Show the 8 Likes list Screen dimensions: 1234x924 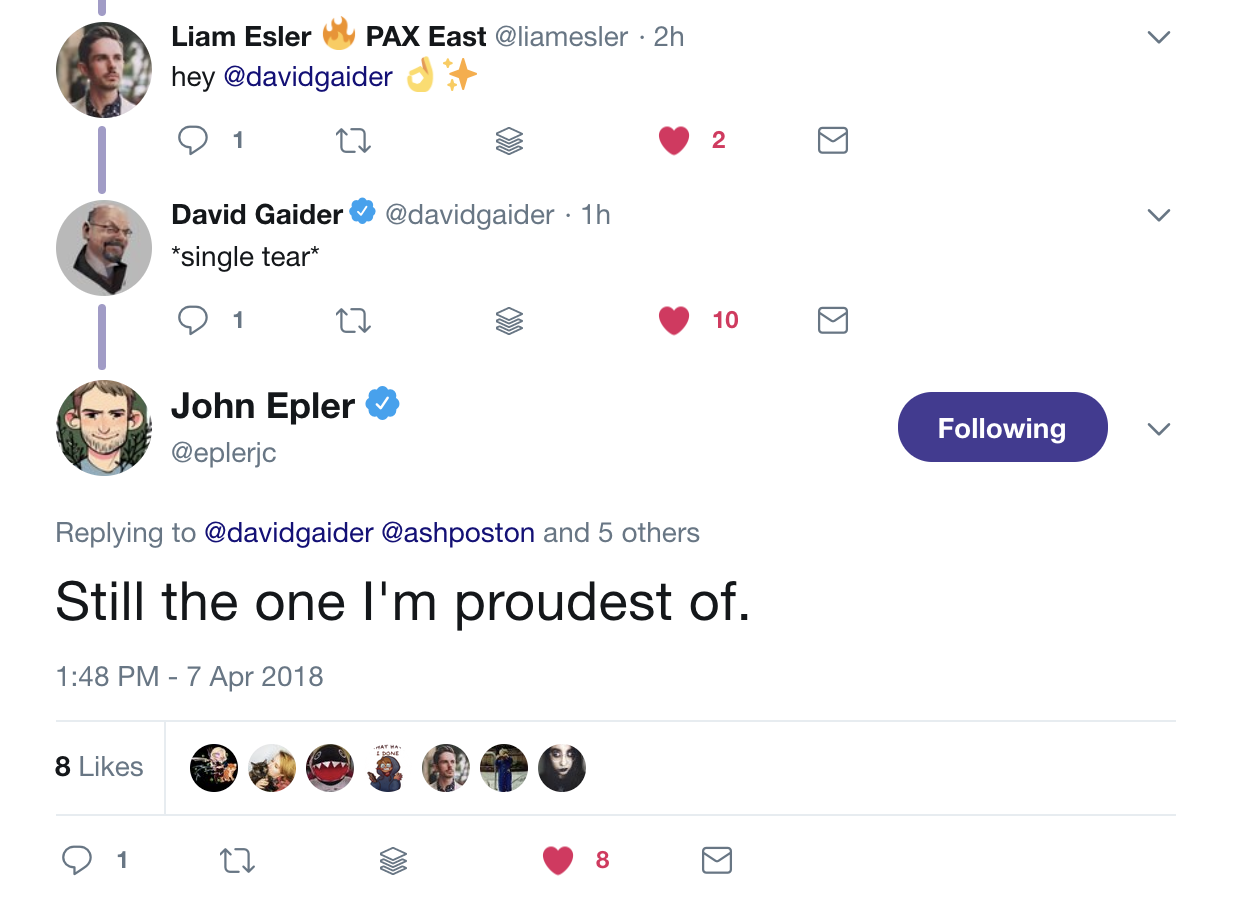99,767
